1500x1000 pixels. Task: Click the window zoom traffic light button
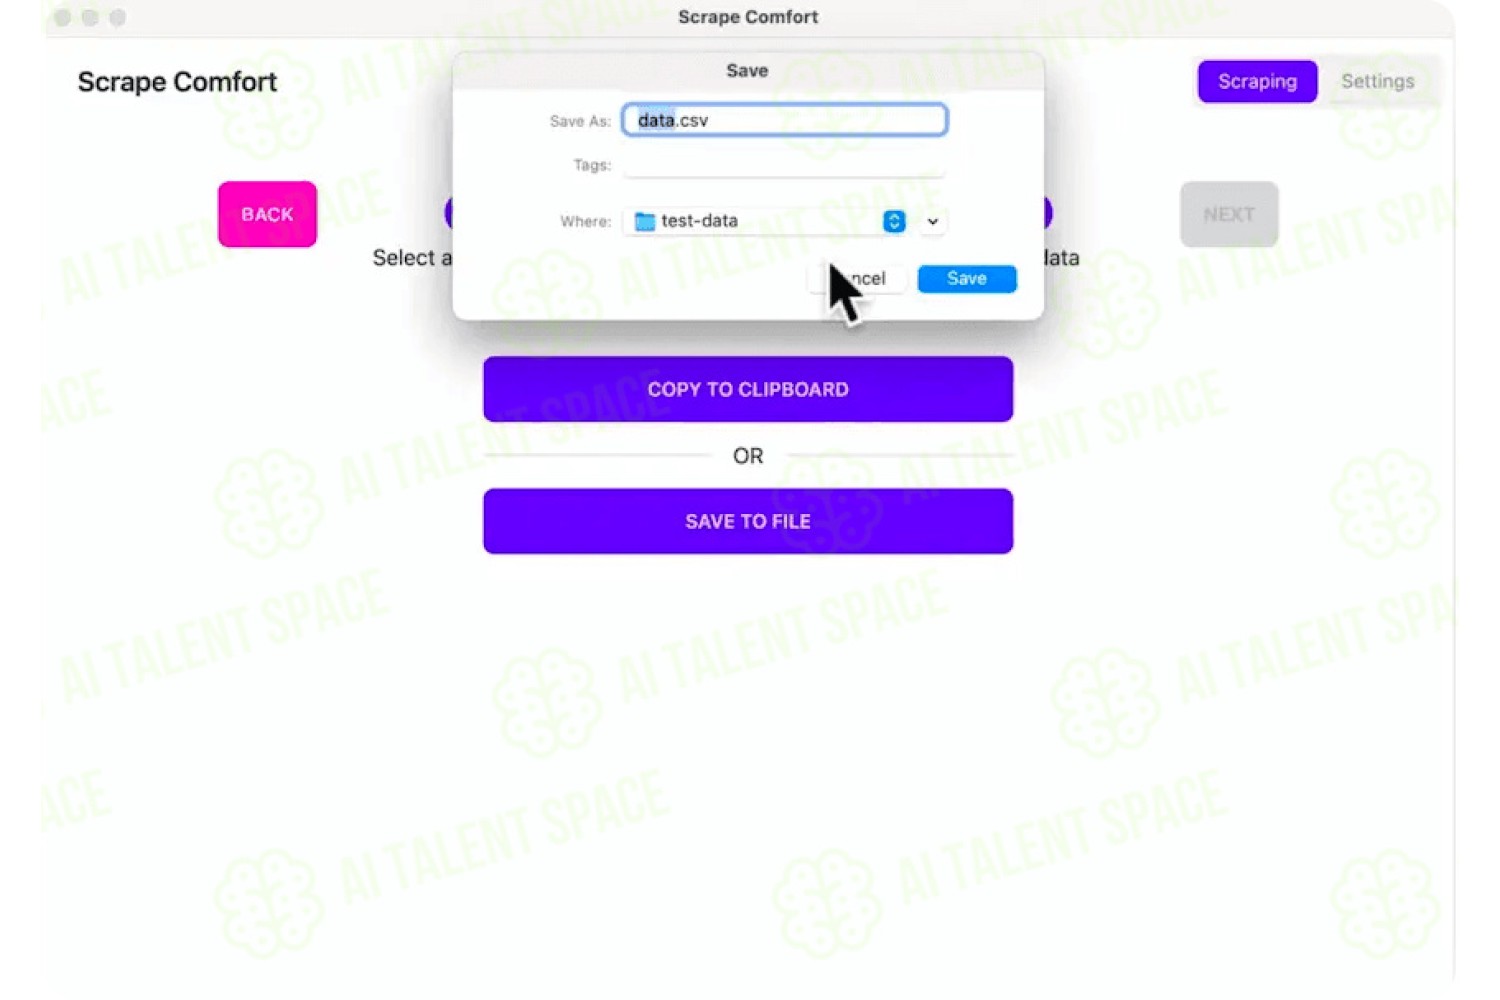click(x=118, y=17)
